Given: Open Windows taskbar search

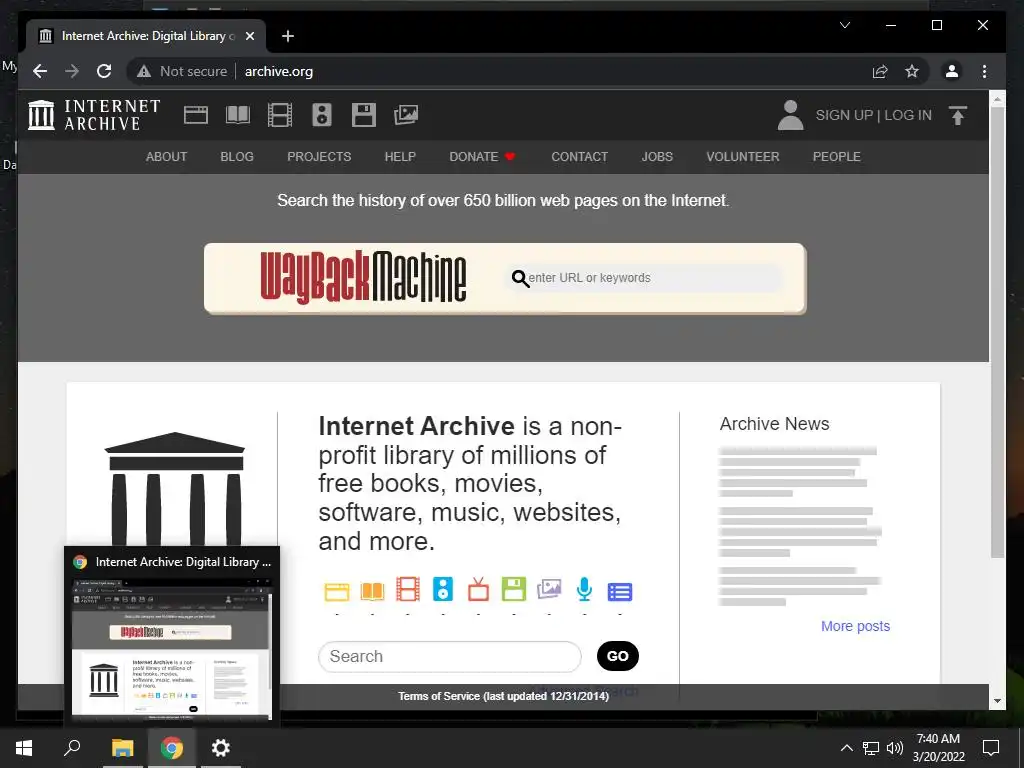Looking at the screenshot, I should tap(72, 748).
